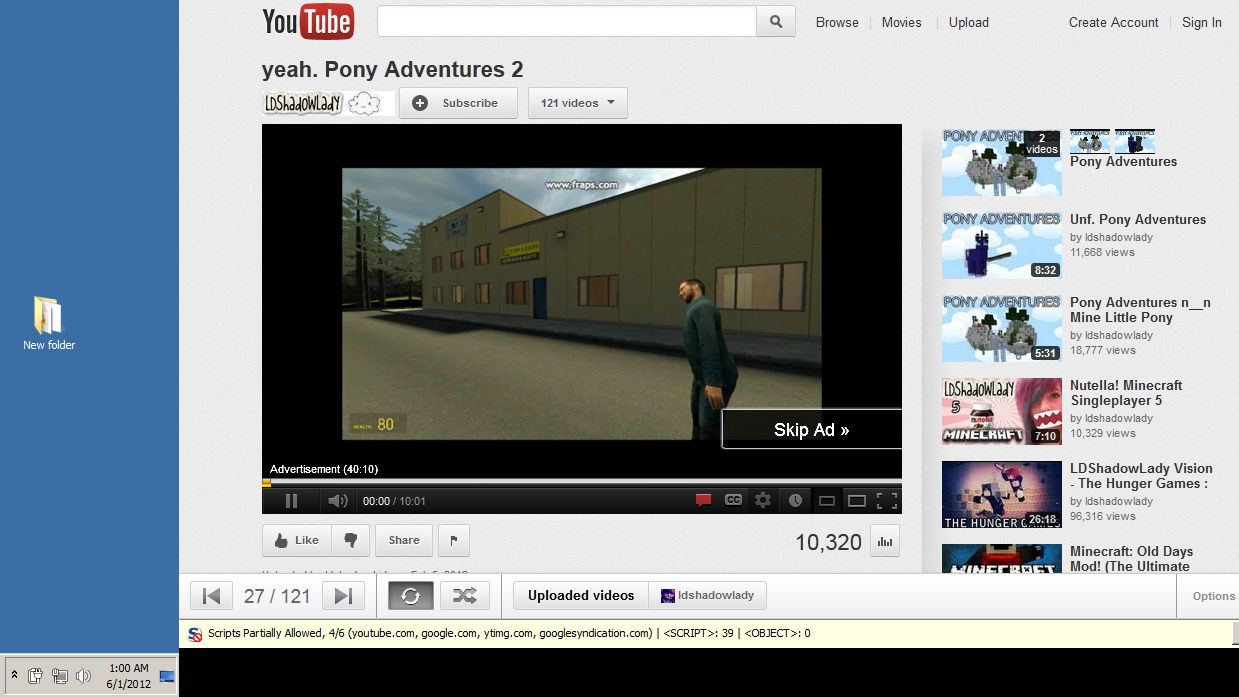Open Nutella! Minecraft Singleplayer 5 title
Screen dimensions: 1239x697
(x=1126, y=393)
